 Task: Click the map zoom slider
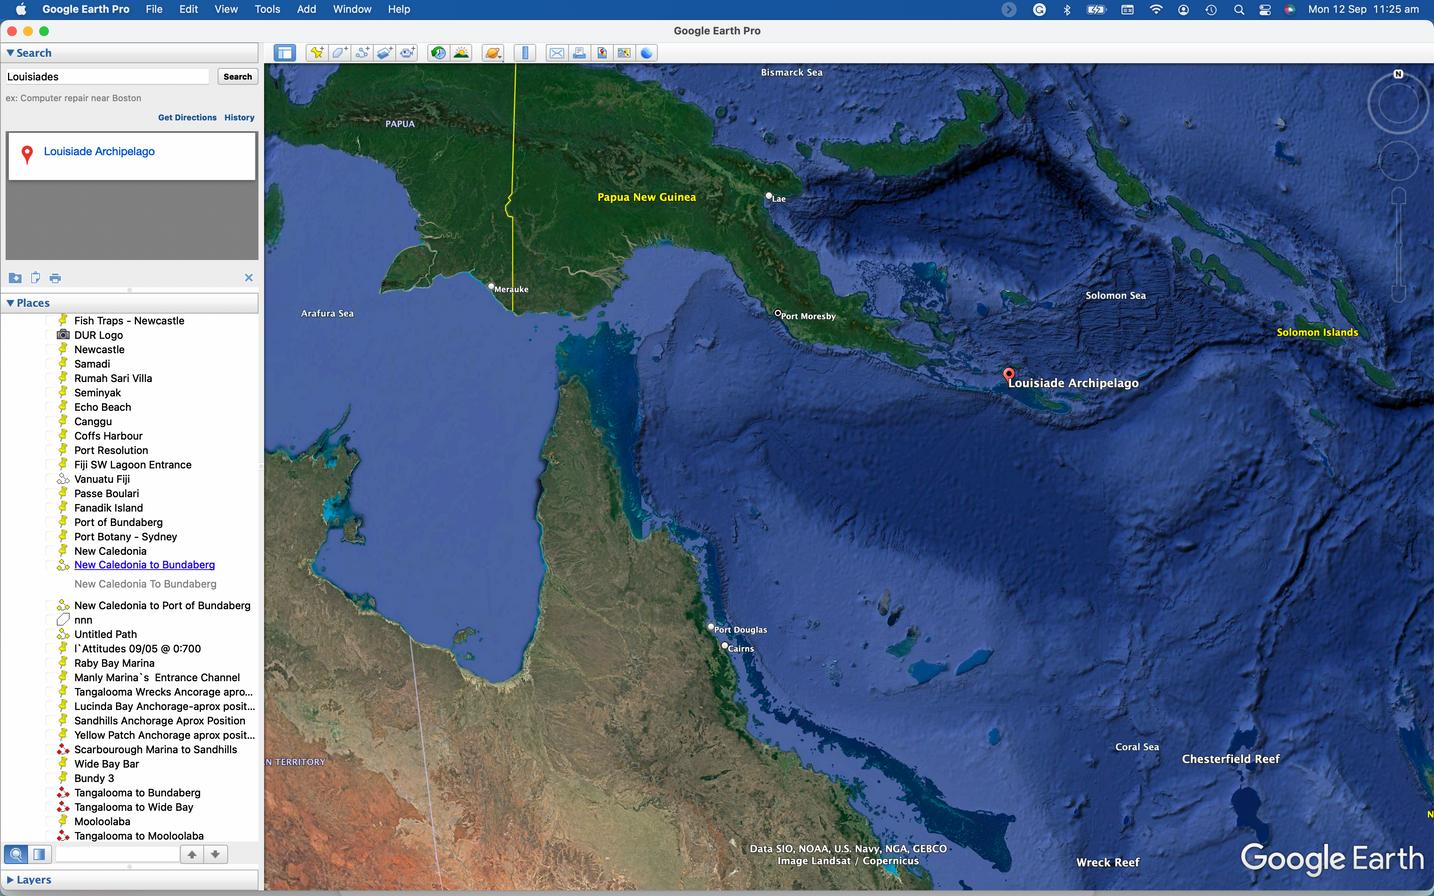click(1398, 244)
